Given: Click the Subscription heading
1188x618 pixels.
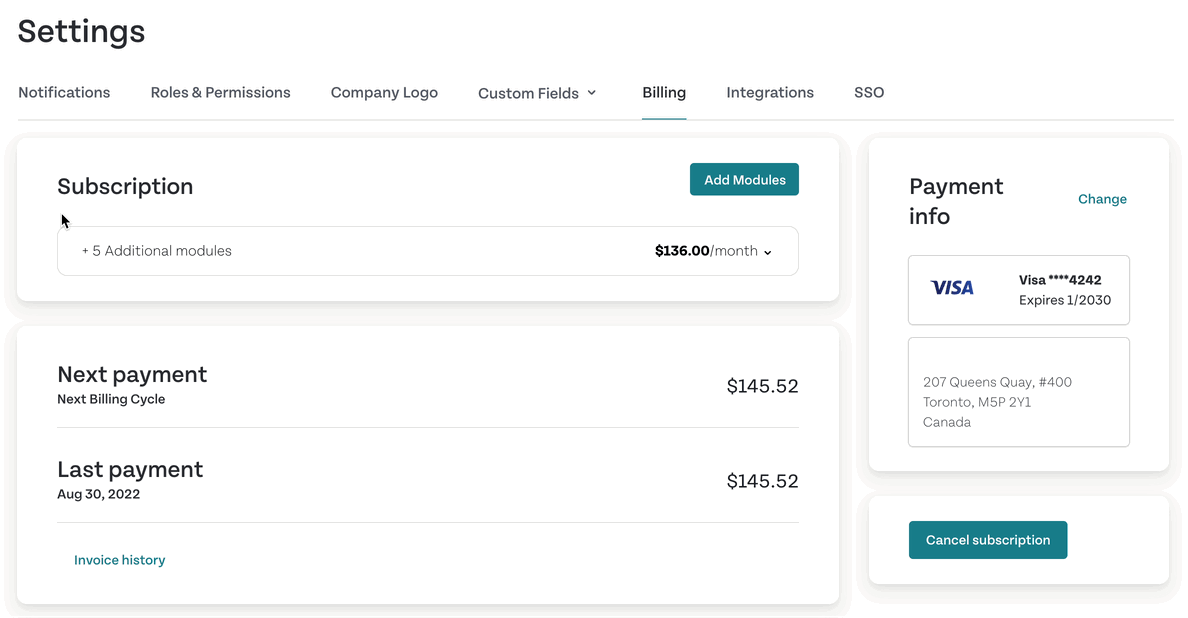Looking at the screenshot, I should (125, 186).
